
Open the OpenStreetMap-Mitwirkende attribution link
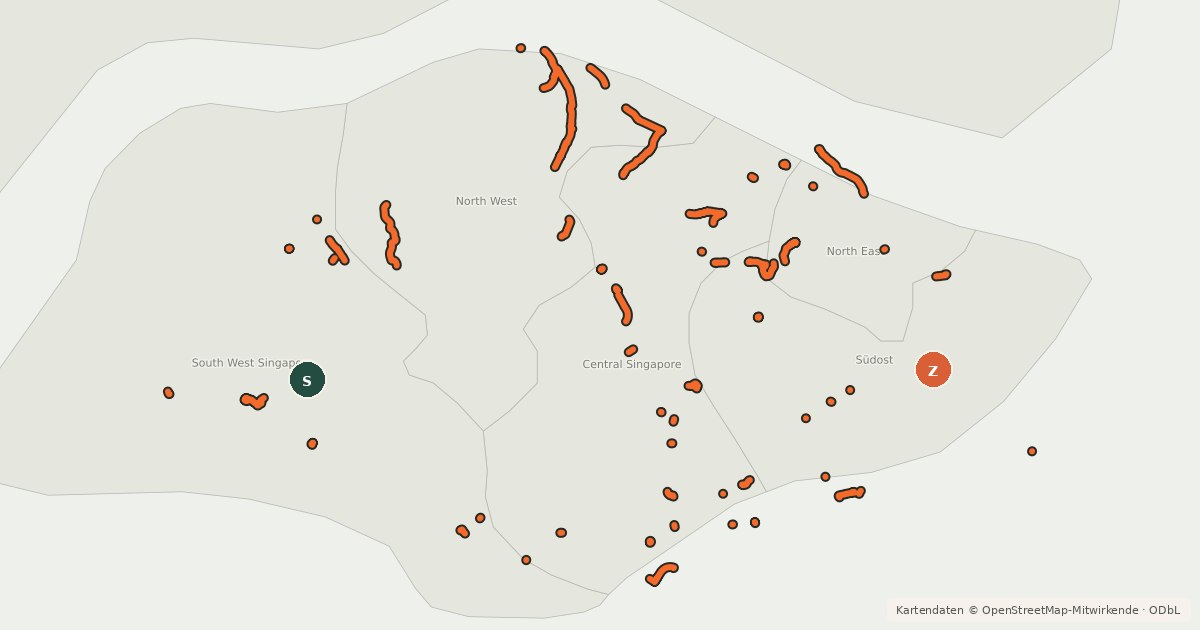[x=1059, y=610]
